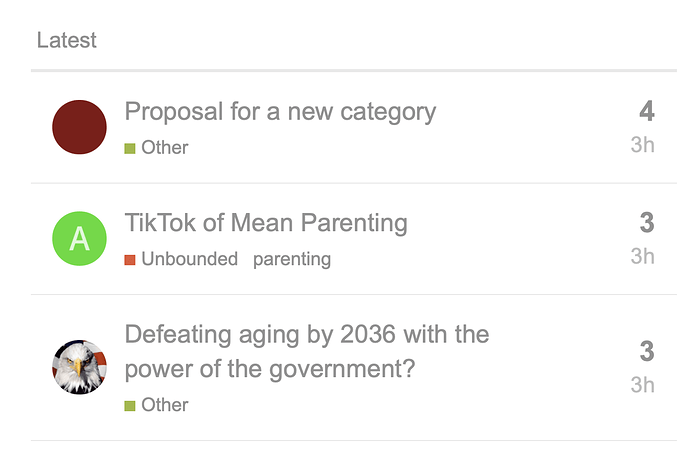
Task: Select the Unbounded category label
Action: click(x=190, y=259)
